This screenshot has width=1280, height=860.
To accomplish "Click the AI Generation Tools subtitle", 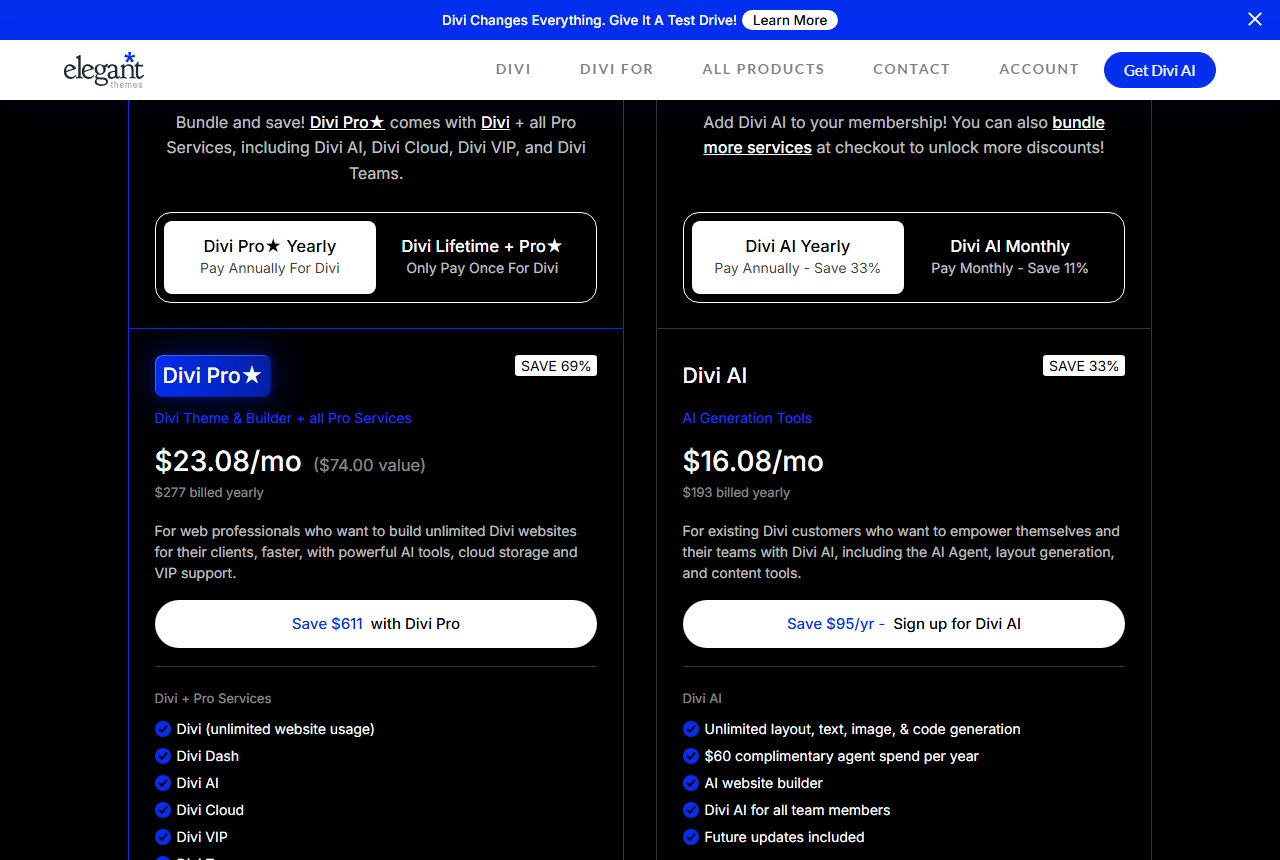I will (x=747, y=418).
